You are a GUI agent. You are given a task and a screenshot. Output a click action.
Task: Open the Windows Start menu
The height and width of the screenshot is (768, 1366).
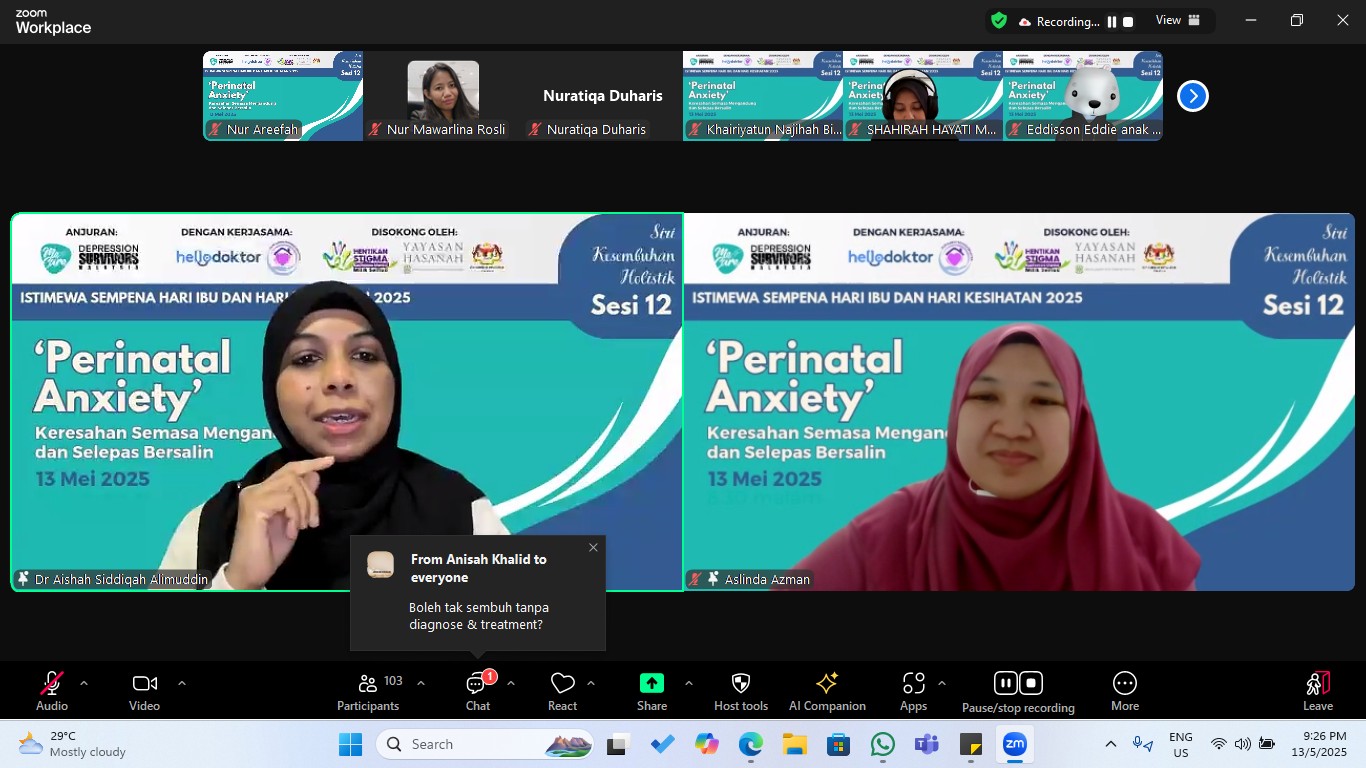coord(351,744)
